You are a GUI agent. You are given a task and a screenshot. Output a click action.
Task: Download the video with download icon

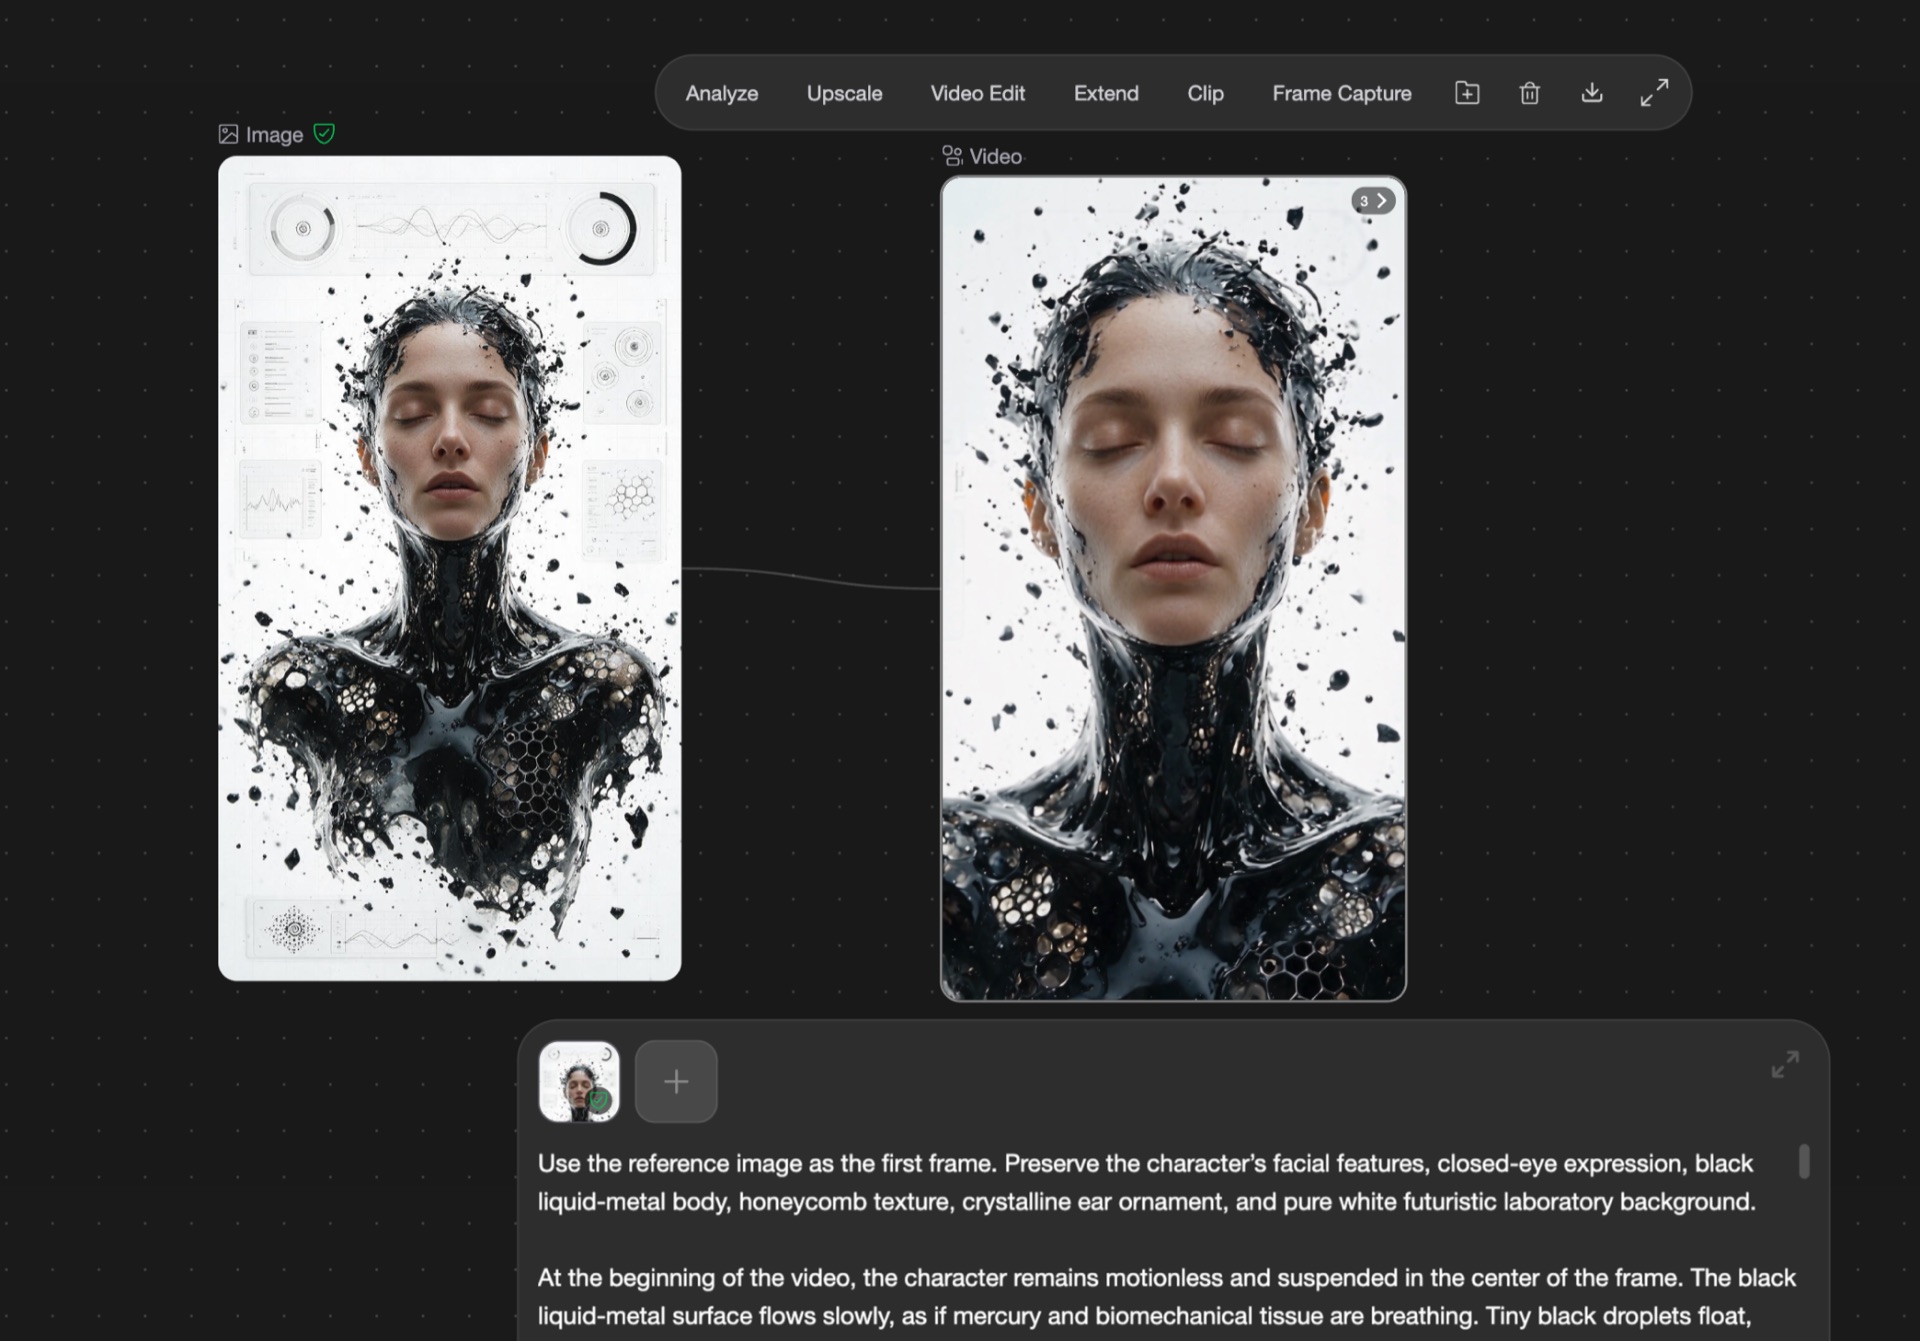[x=1592, y=93]
